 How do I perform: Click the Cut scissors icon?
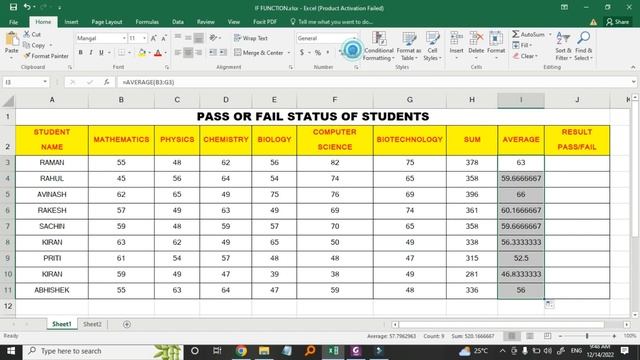27,34
